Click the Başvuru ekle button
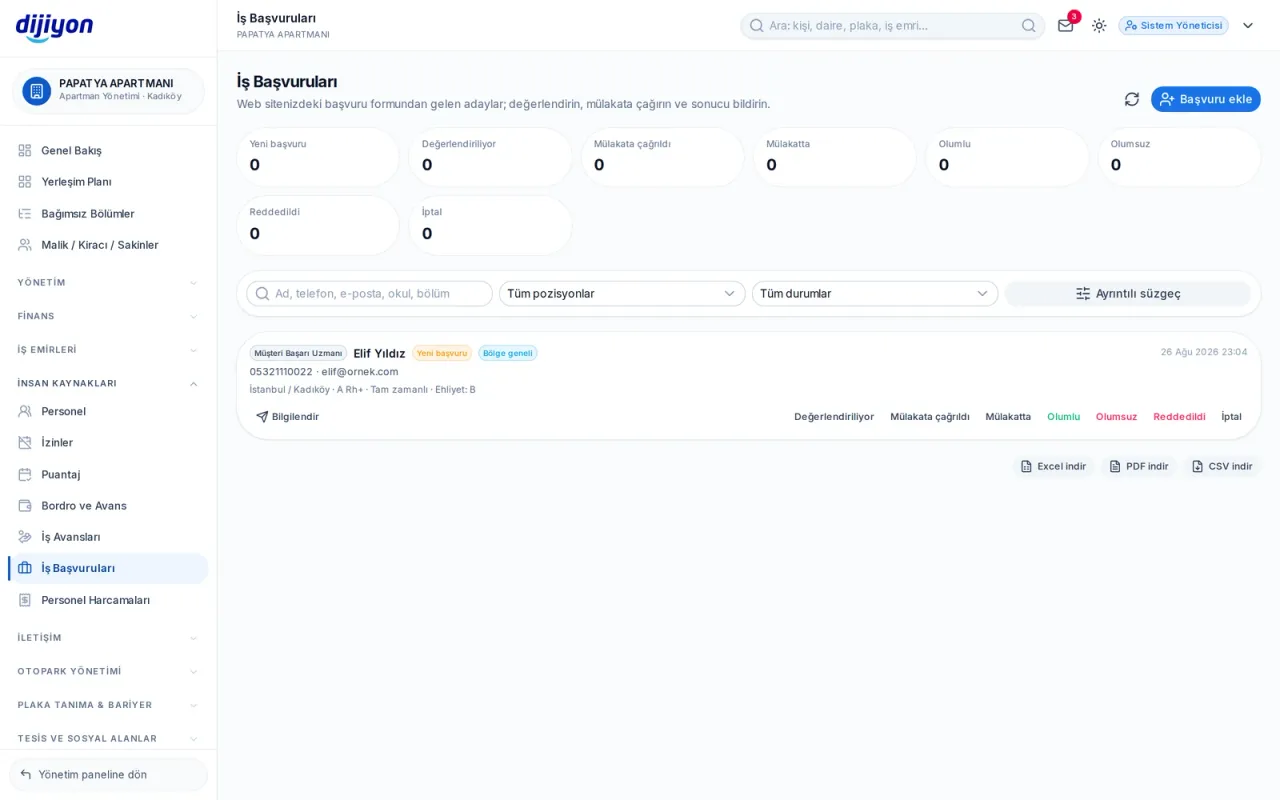 point(1206,99)
